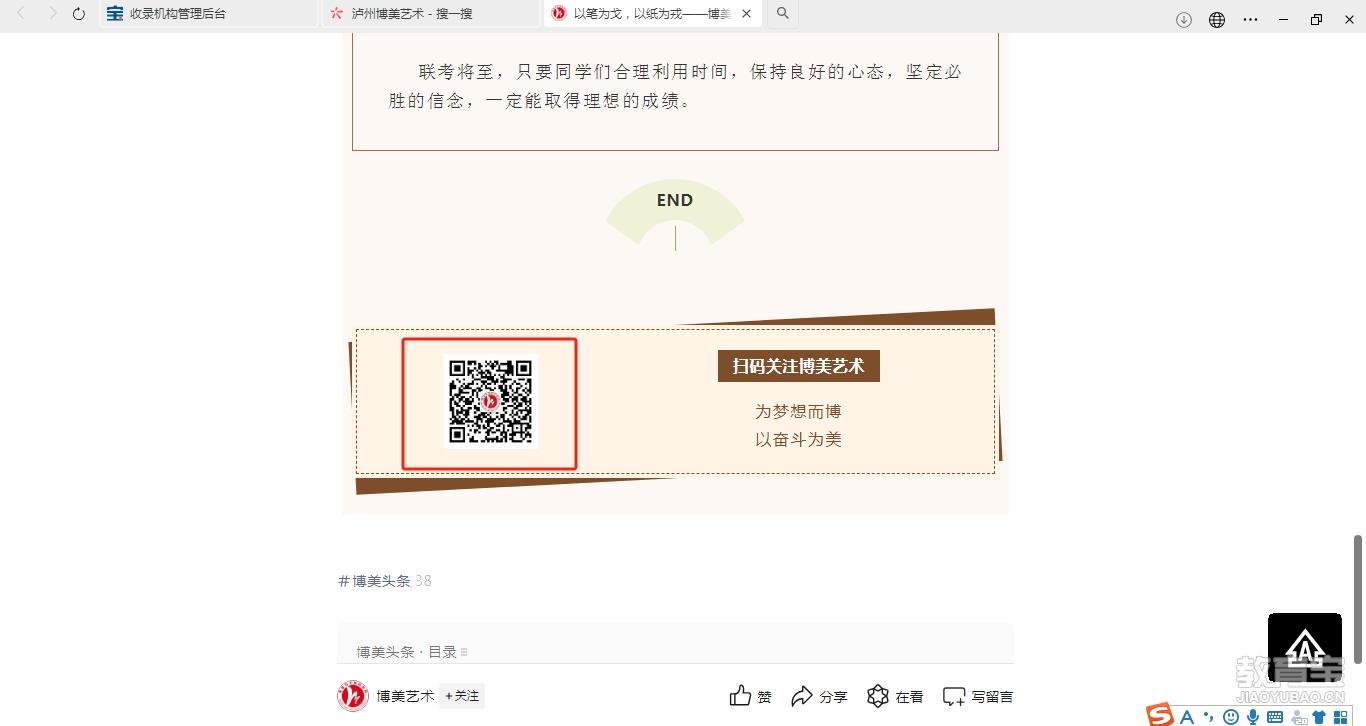Expand the 博美头条 · 目录 list
The image size is (1366, 726).
[x=412, y=652]
